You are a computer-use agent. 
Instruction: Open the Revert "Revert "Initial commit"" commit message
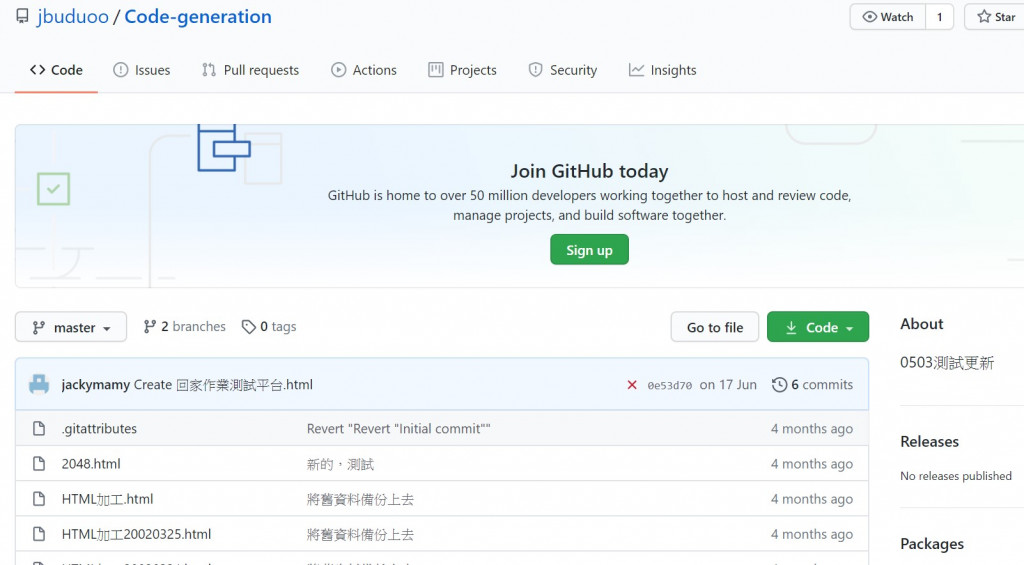pyautogui.click(x=398, y=428)
